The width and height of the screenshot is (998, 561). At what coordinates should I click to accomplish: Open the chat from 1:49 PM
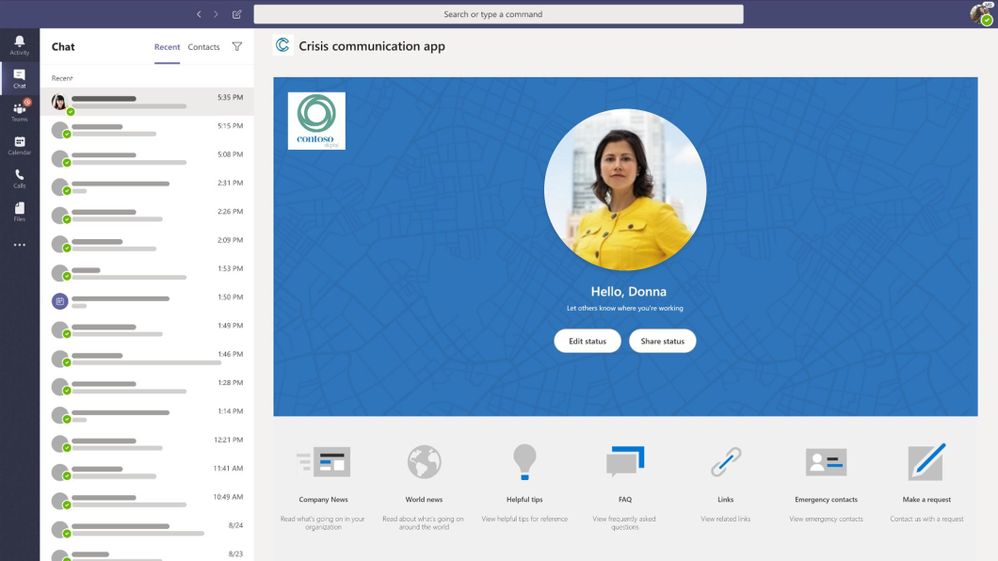147,330
